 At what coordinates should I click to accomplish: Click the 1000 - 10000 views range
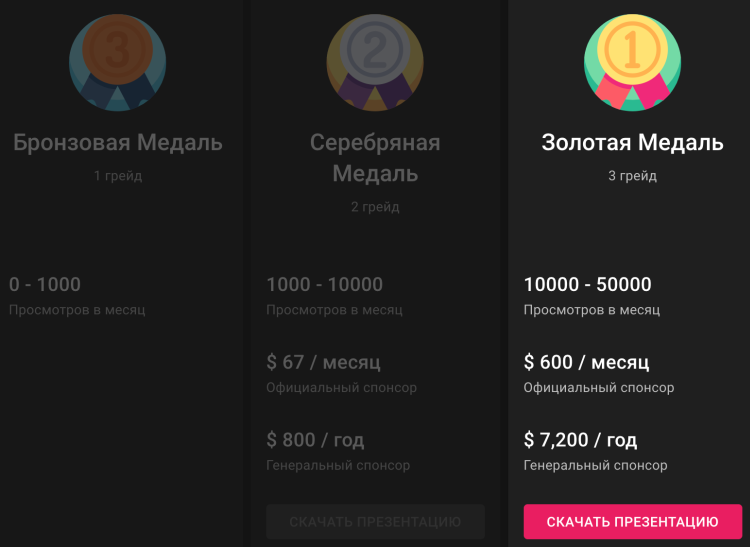point(324,284)
